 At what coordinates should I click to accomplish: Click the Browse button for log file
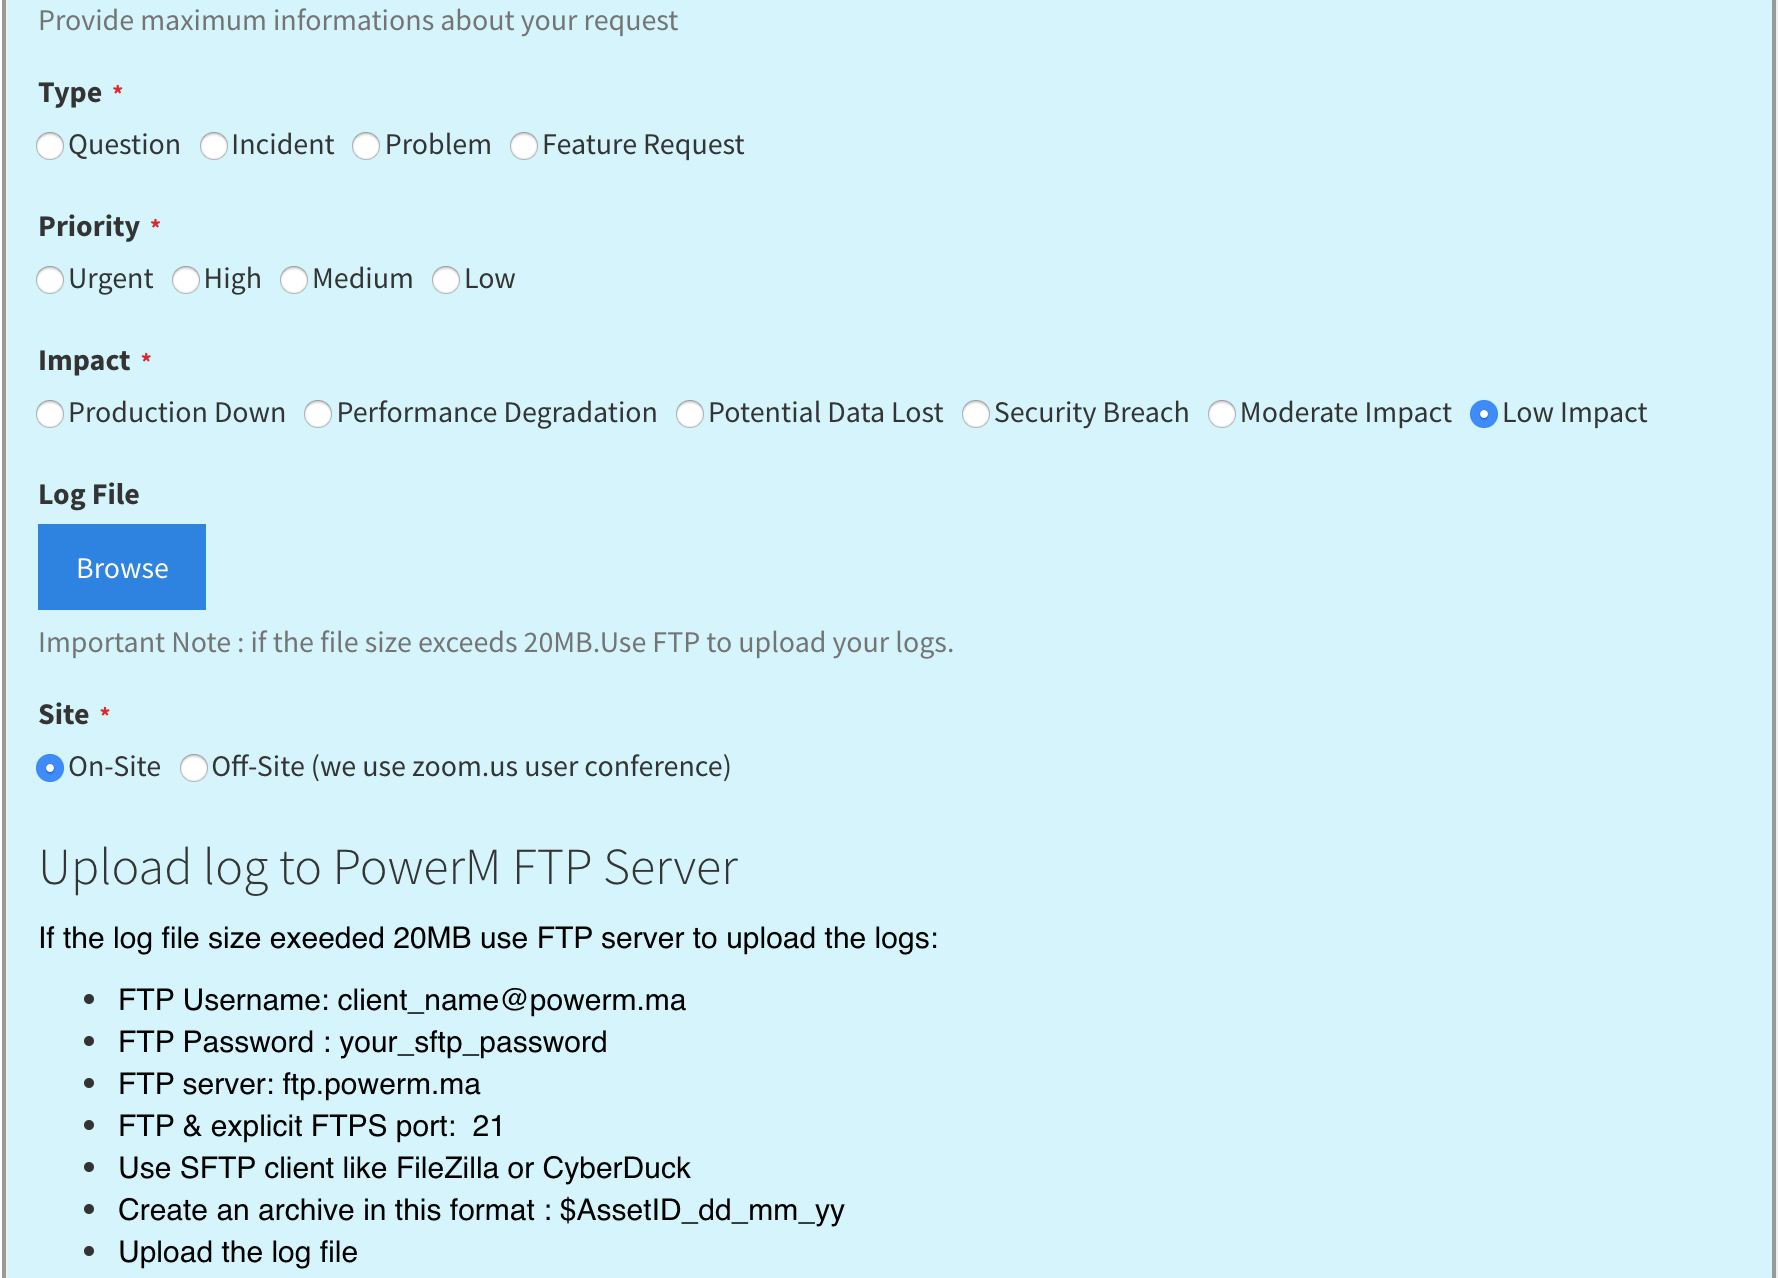click(122, 567)
